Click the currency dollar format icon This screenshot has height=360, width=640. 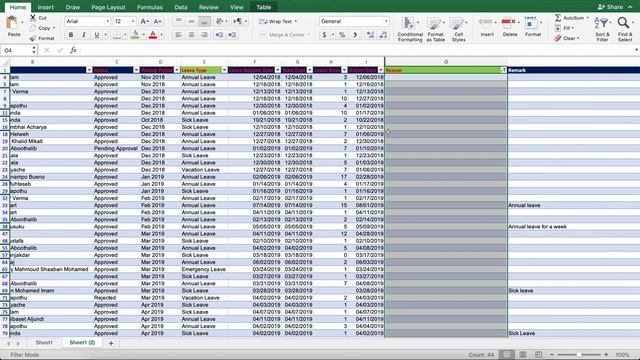[x=324, y=35]
